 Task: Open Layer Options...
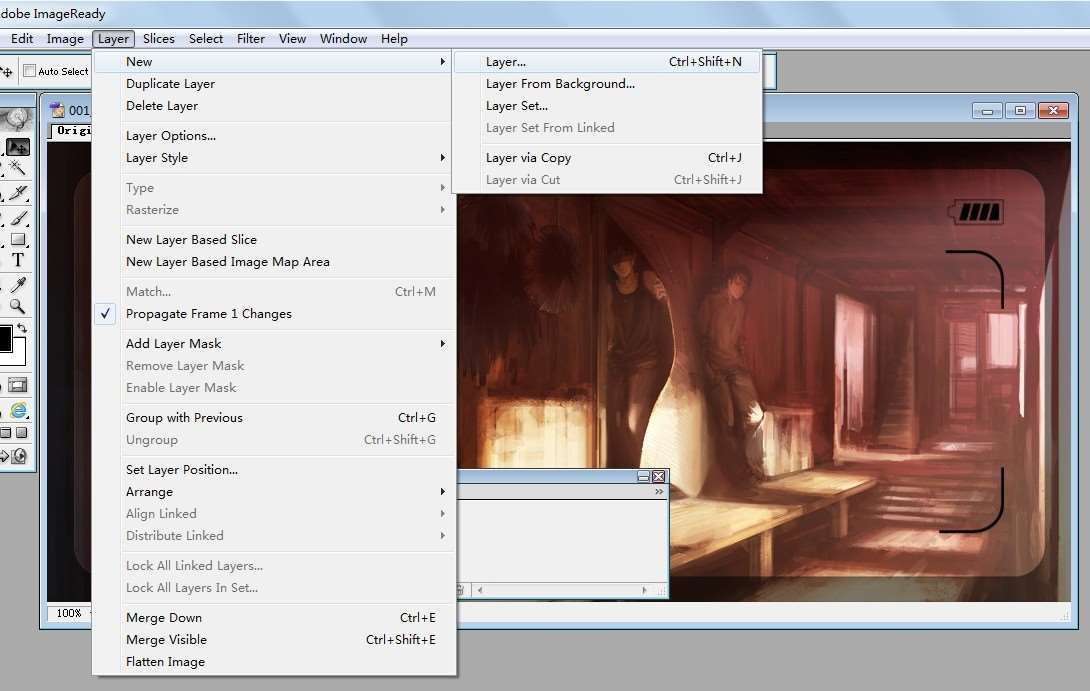point(274,136)
